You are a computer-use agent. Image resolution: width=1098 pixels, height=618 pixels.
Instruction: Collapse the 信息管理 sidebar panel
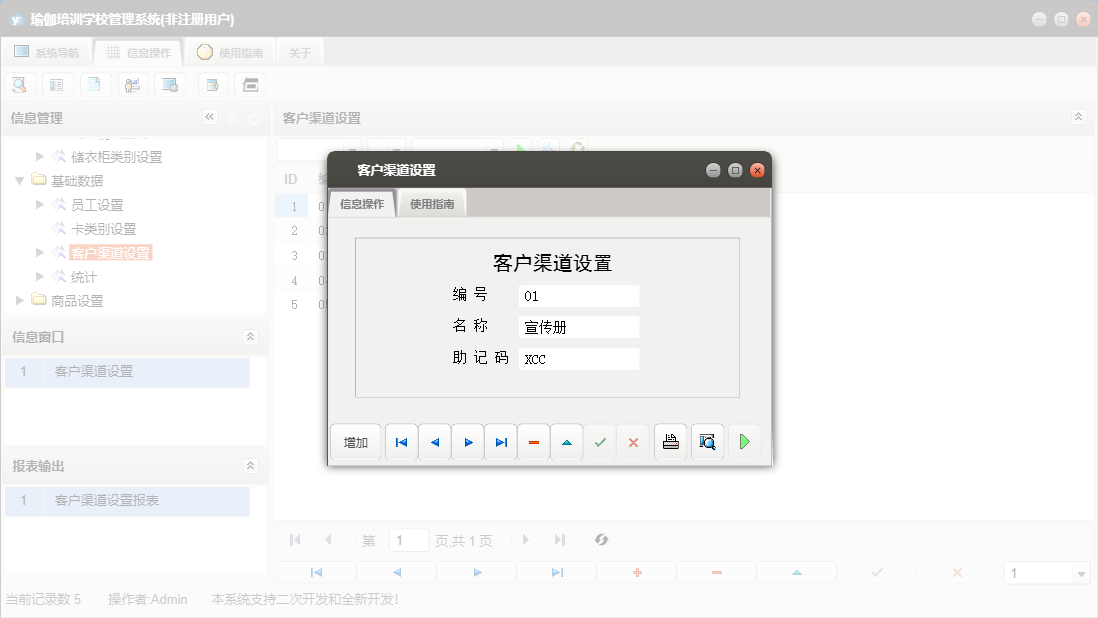[210, 117]
